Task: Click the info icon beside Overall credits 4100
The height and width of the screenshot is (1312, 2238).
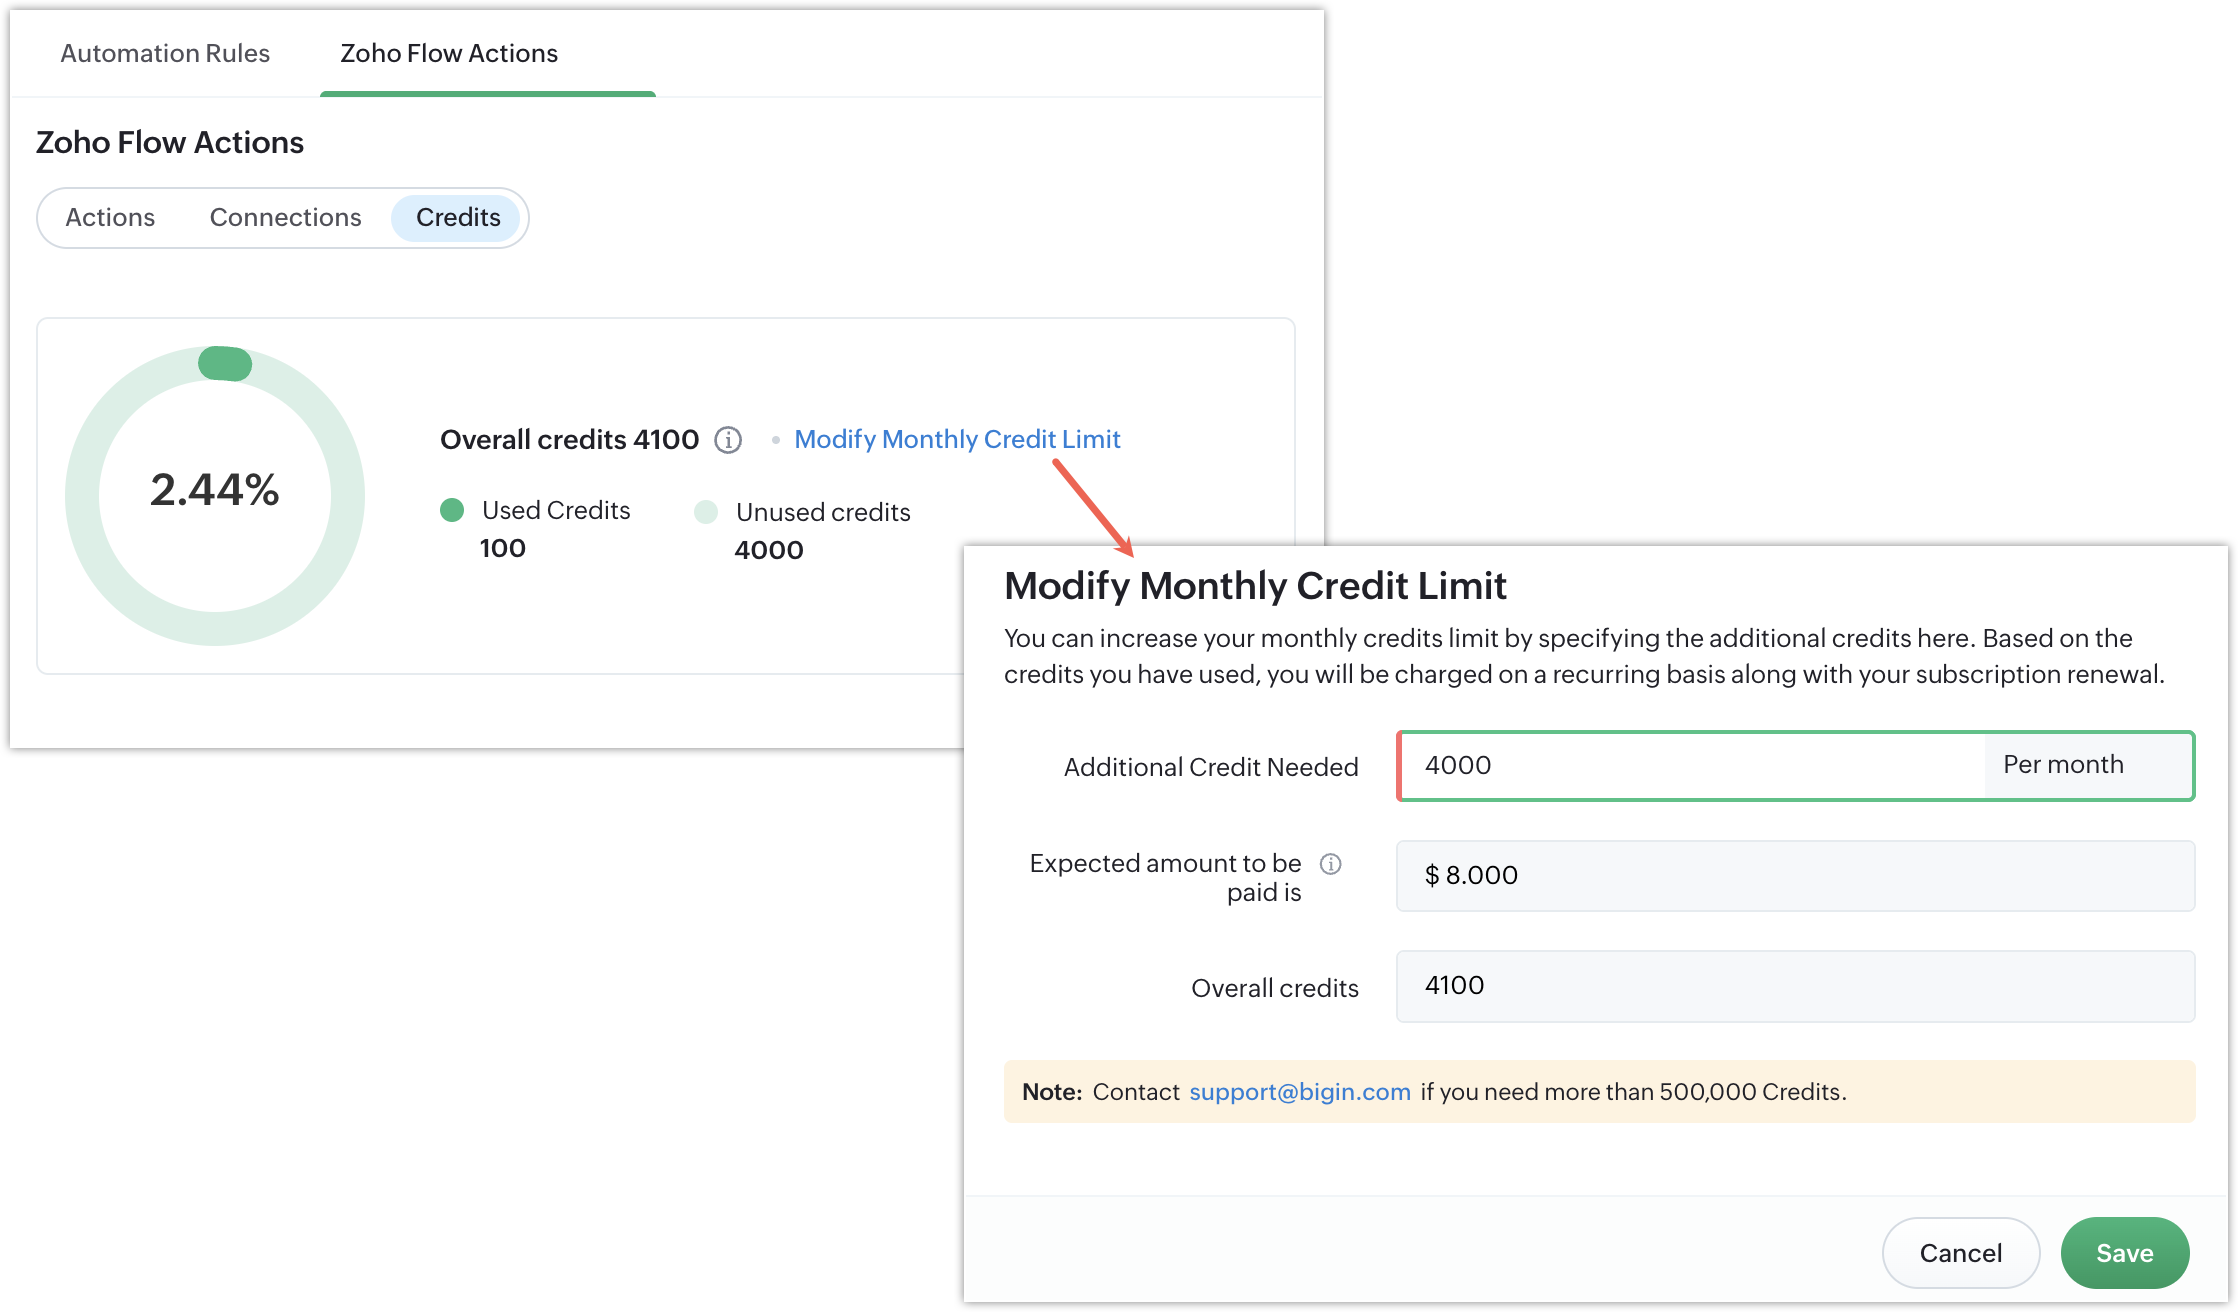Action: [x=728, y=440]
